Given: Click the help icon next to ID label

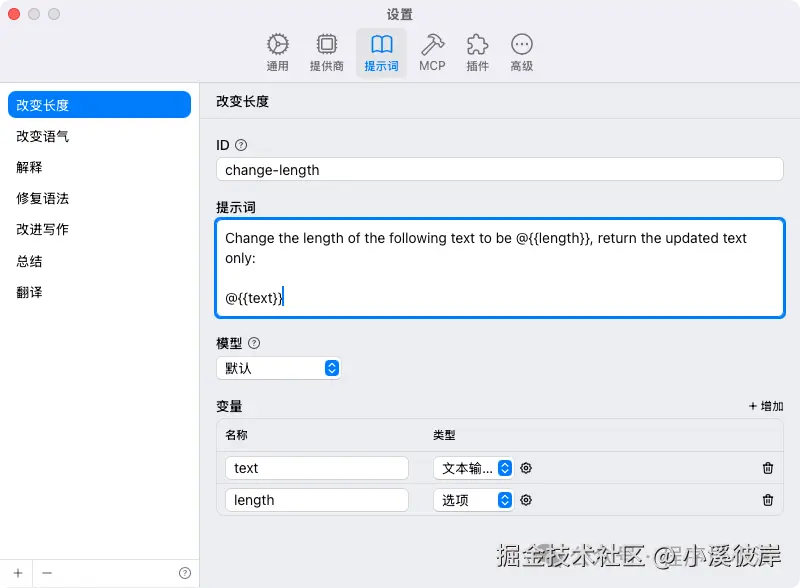Looking at the screenshot, I should [240, 144].
